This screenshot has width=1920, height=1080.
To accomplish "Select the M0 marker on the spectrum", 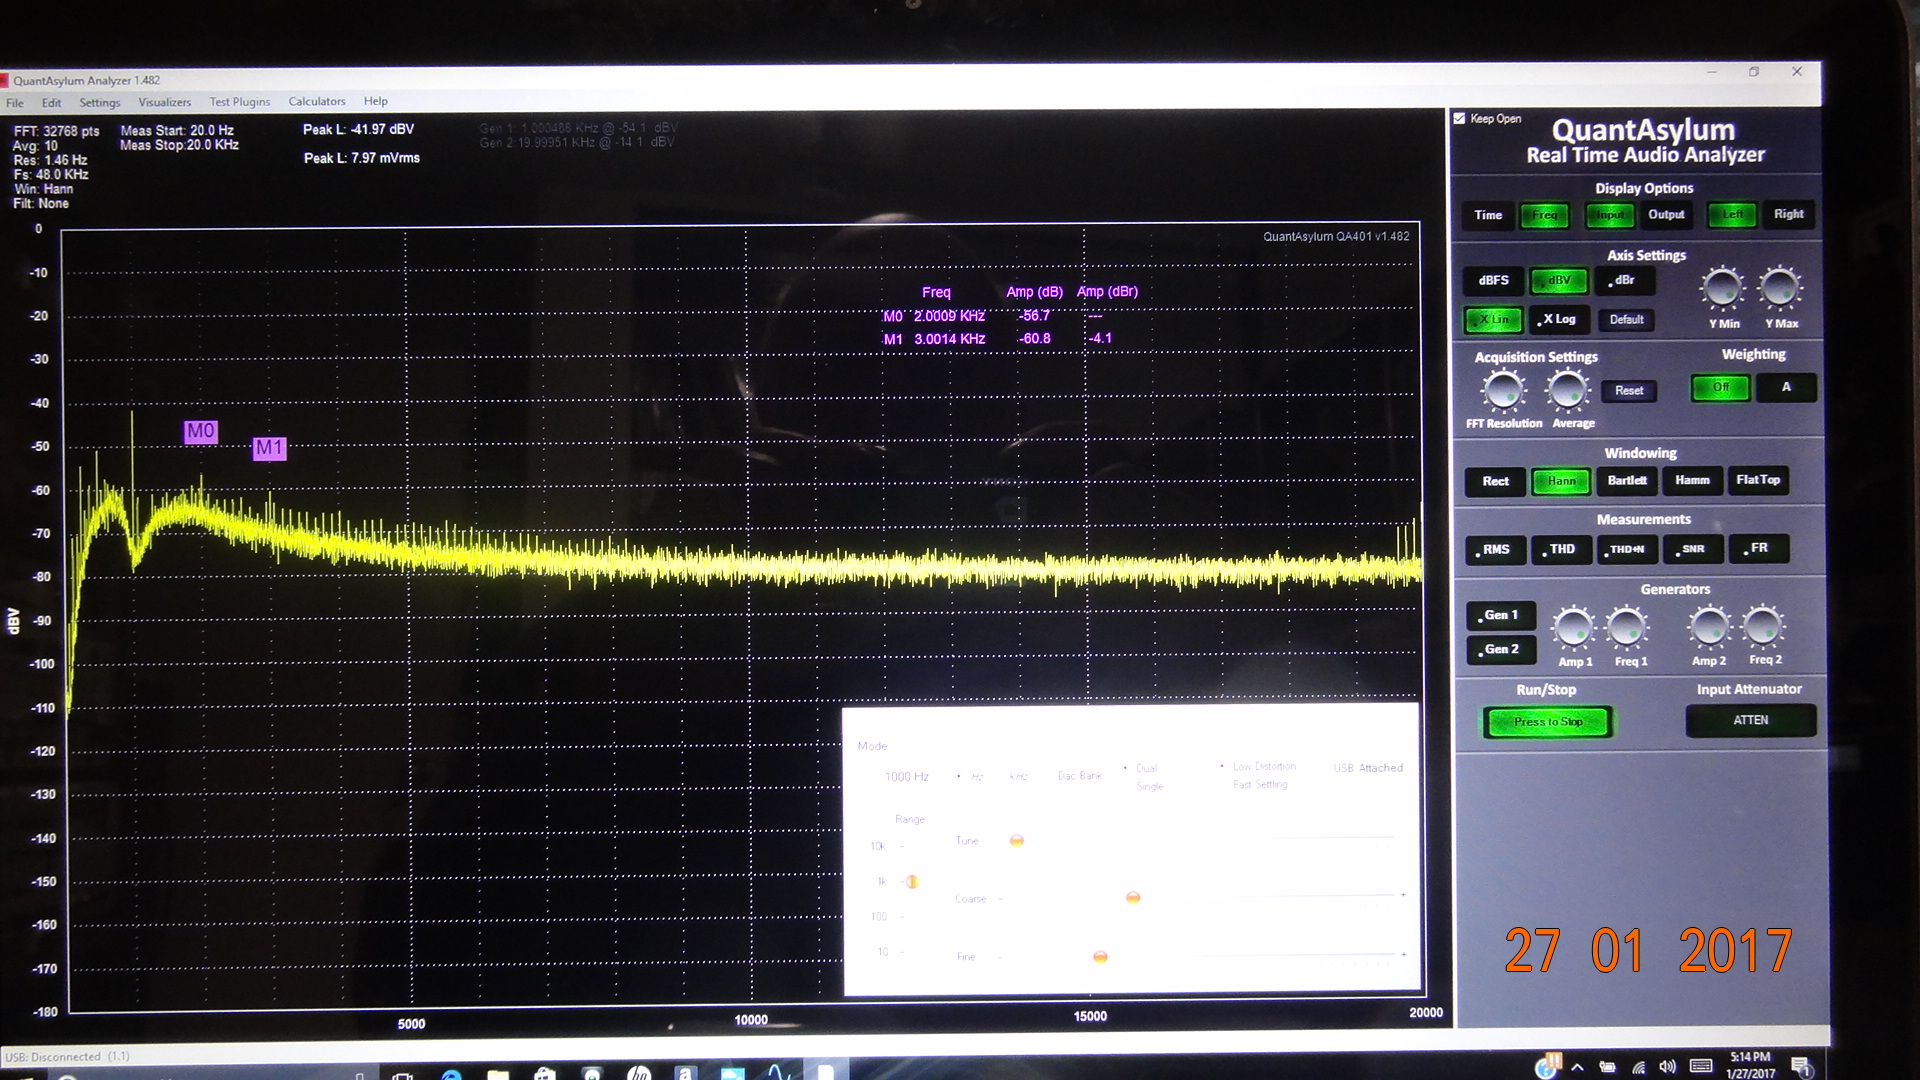I will tap(201, 432).
